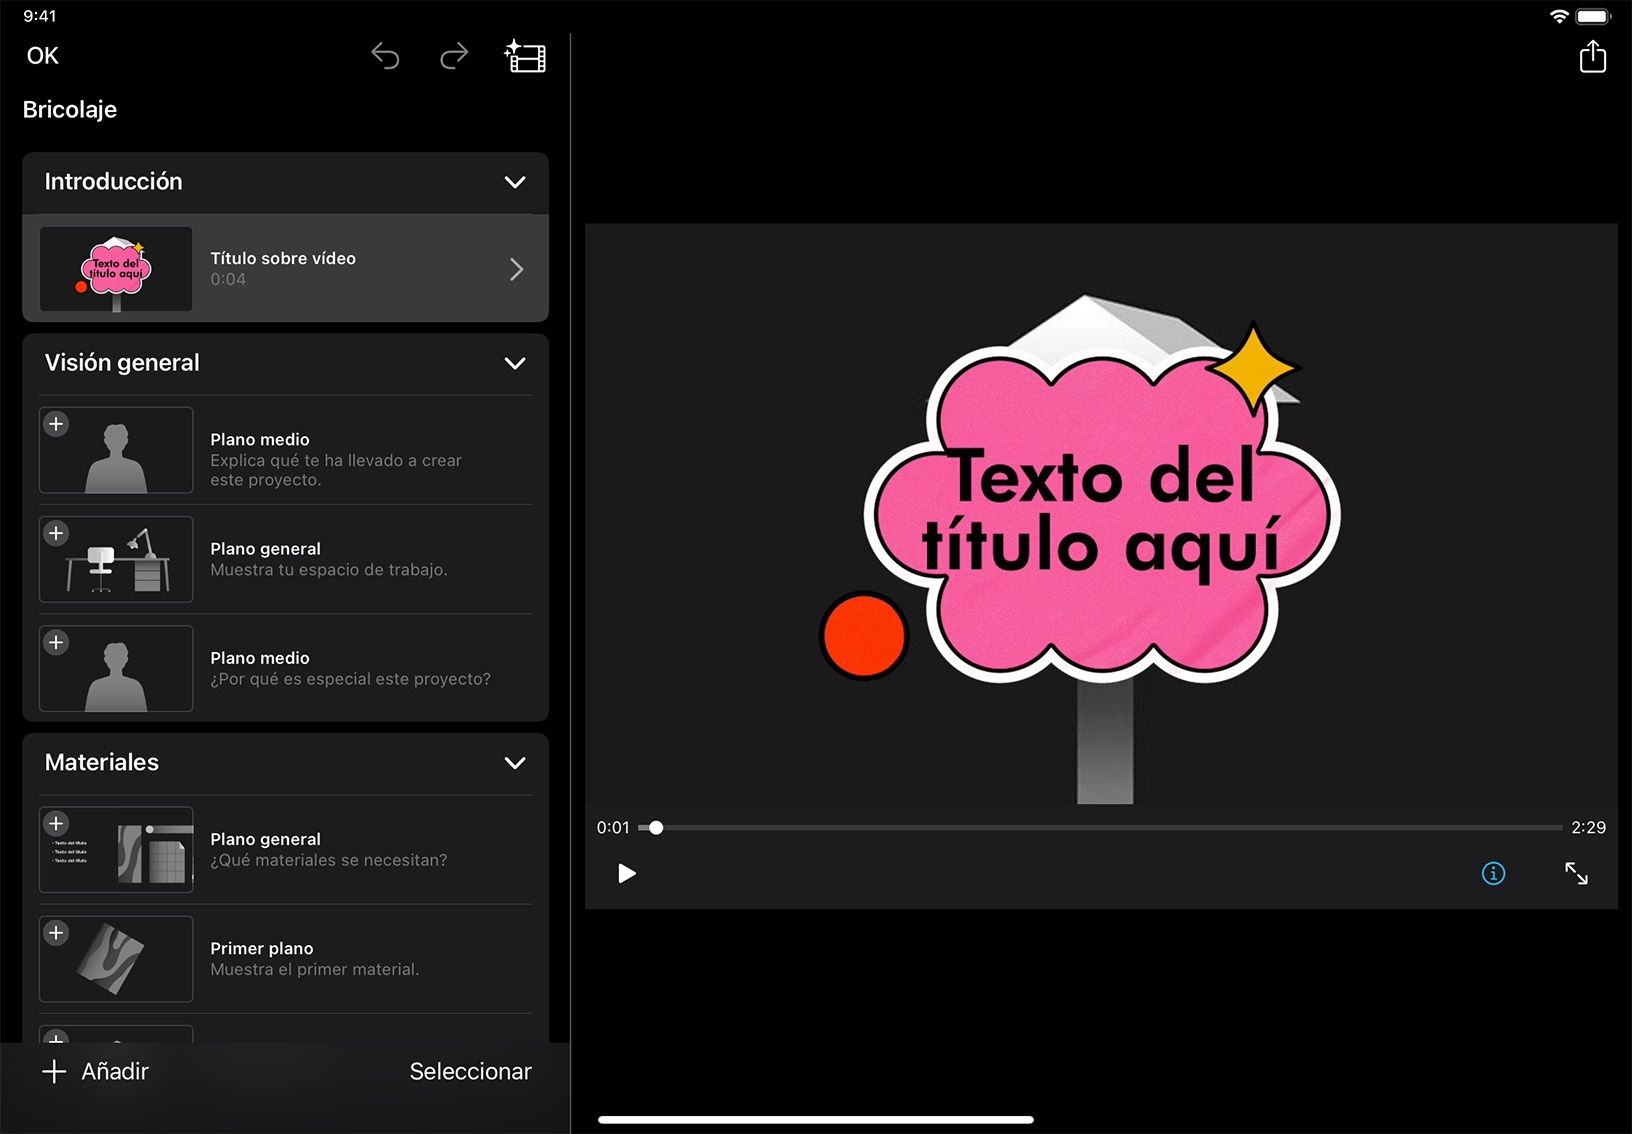Select the workspace desk thumbnail
The height and width of the screenshot is (1134, 1632).
(x=116, y=559)
